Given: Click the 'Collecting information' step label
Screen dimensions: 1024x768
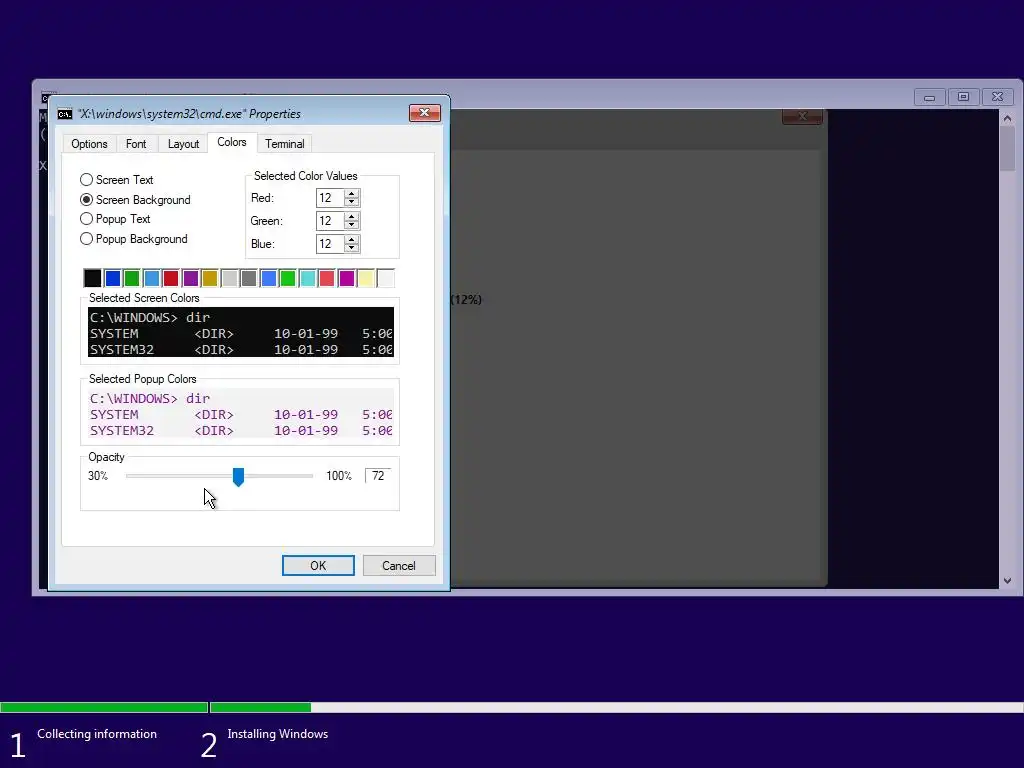Looking at the screenshot, I should coord(97,734).
